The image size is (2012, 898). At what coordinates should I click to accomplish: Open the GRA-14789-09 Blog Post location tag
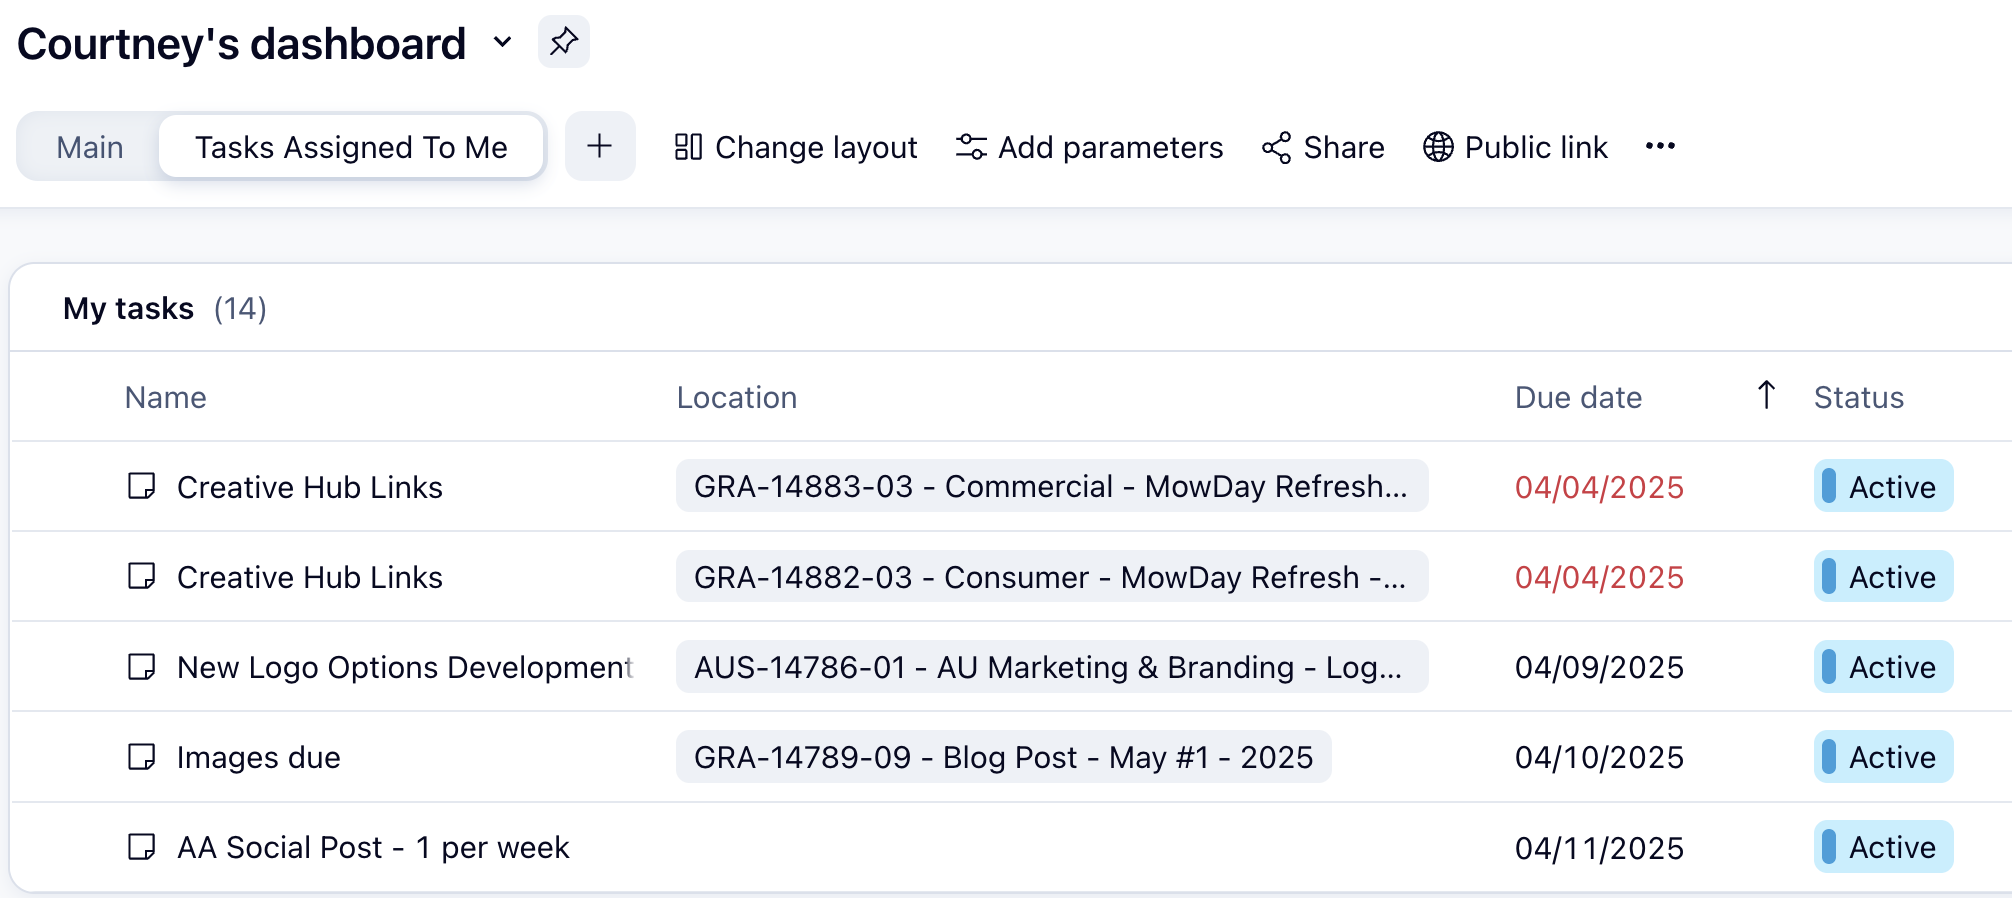point(1003,757)
